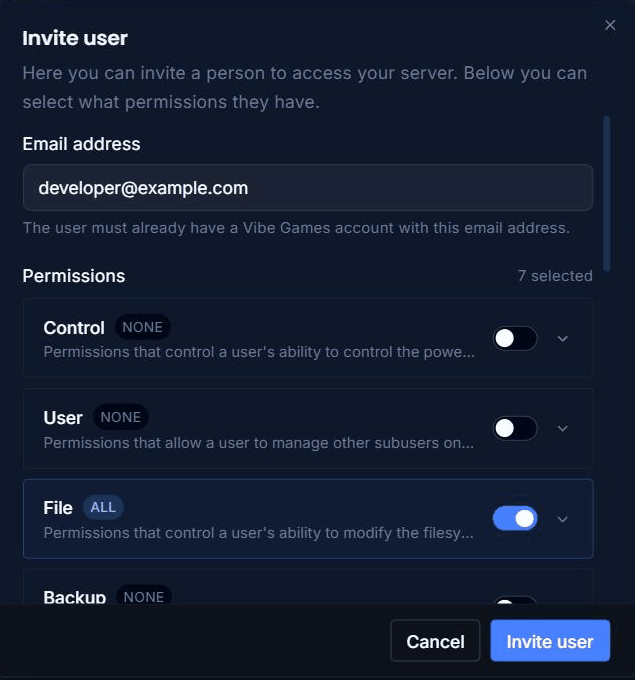Click the NONE badge beside Control
The height and width of the screenshot is (680, 635).
(142, 327)
